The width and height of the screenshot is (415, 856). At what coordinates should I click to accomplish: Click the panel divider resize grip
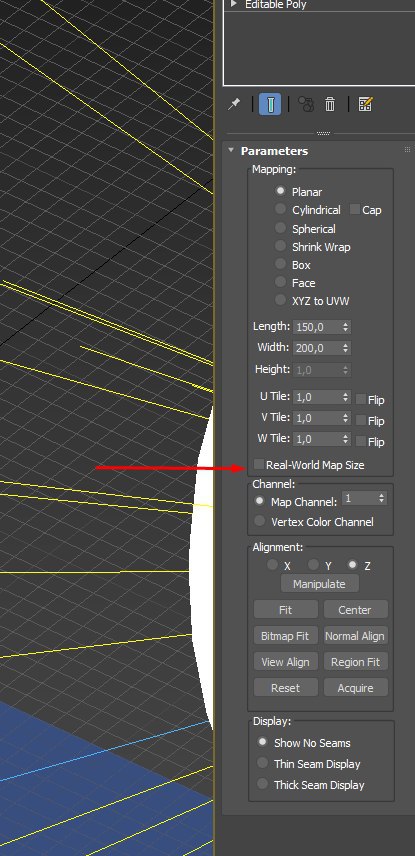(x=323, y=133)
